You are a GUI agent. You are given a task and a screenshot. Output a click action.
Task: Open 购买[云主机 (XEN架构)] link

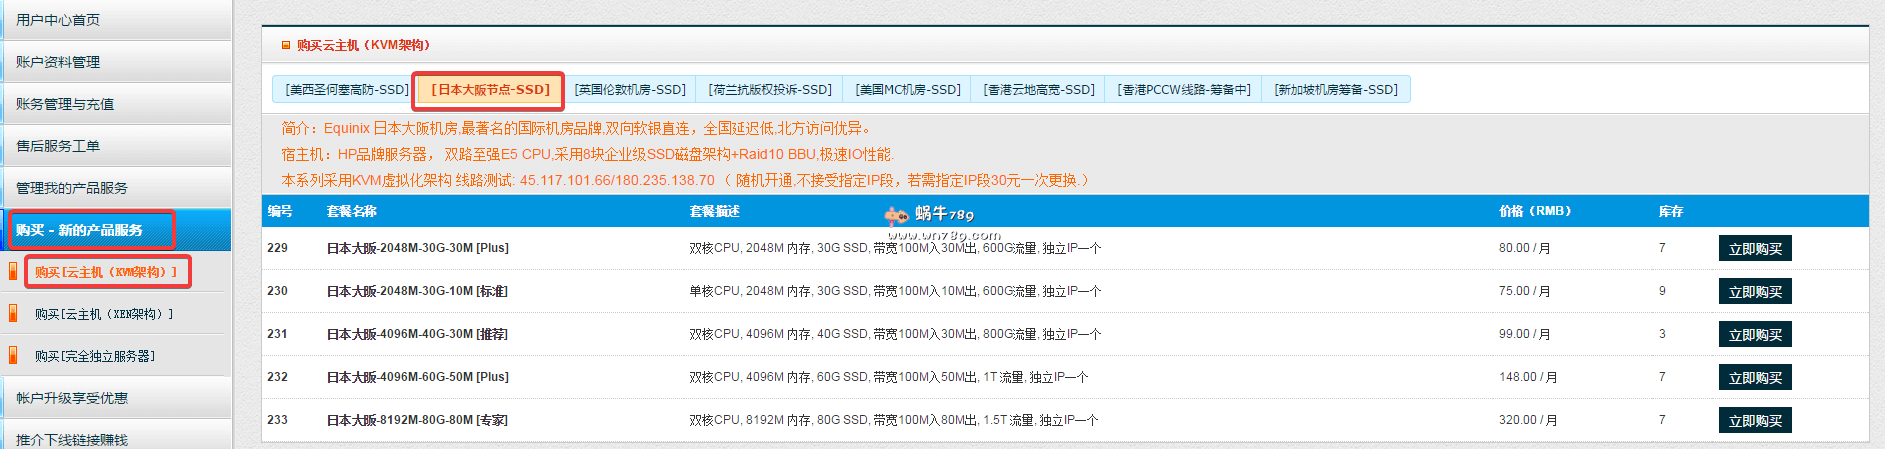pos(104,314)
